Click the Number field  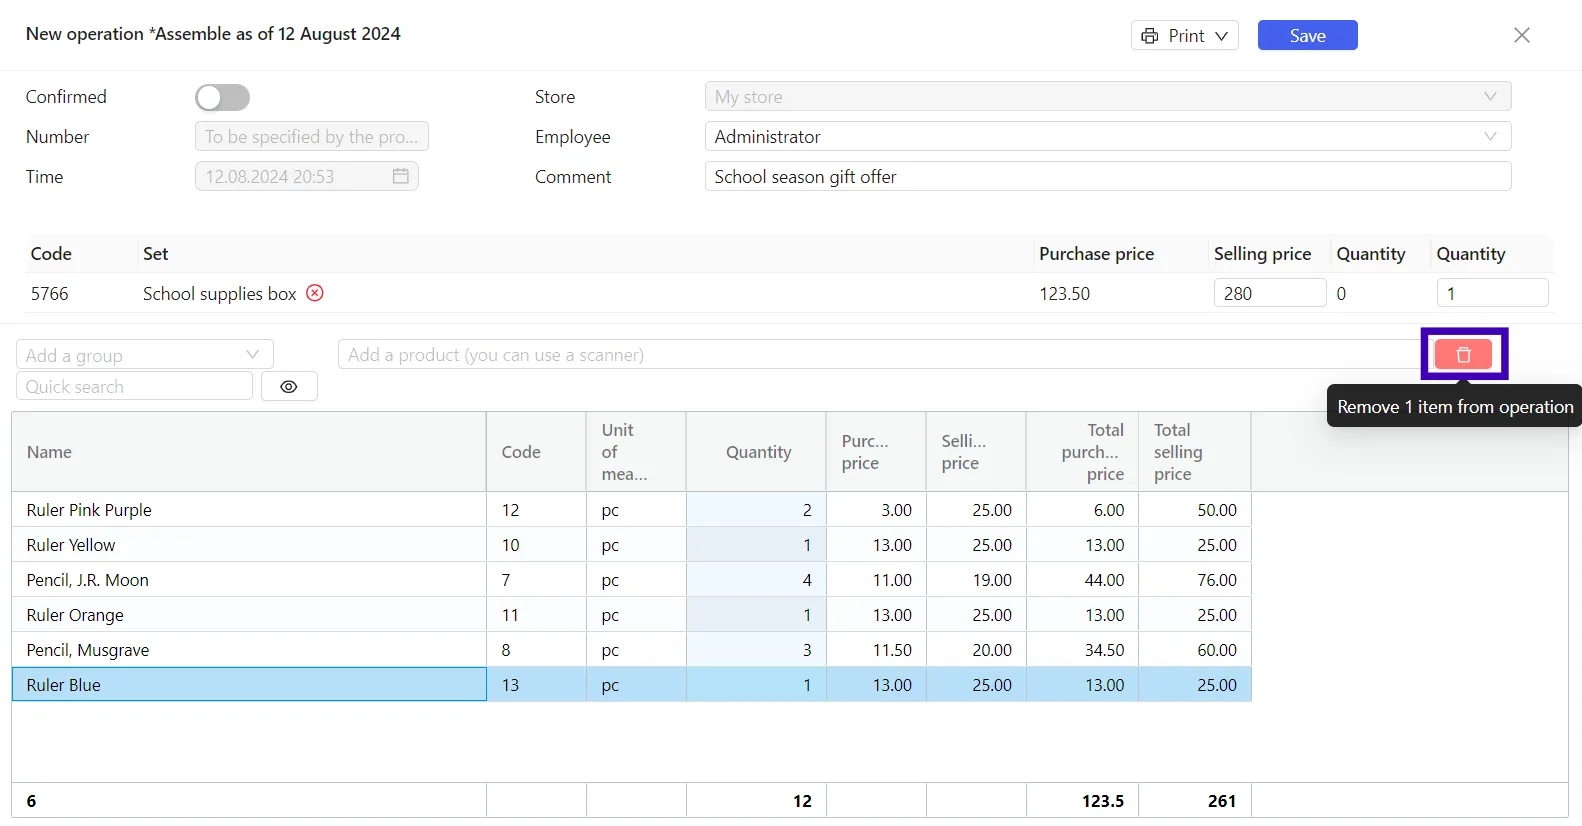point(312,136)
